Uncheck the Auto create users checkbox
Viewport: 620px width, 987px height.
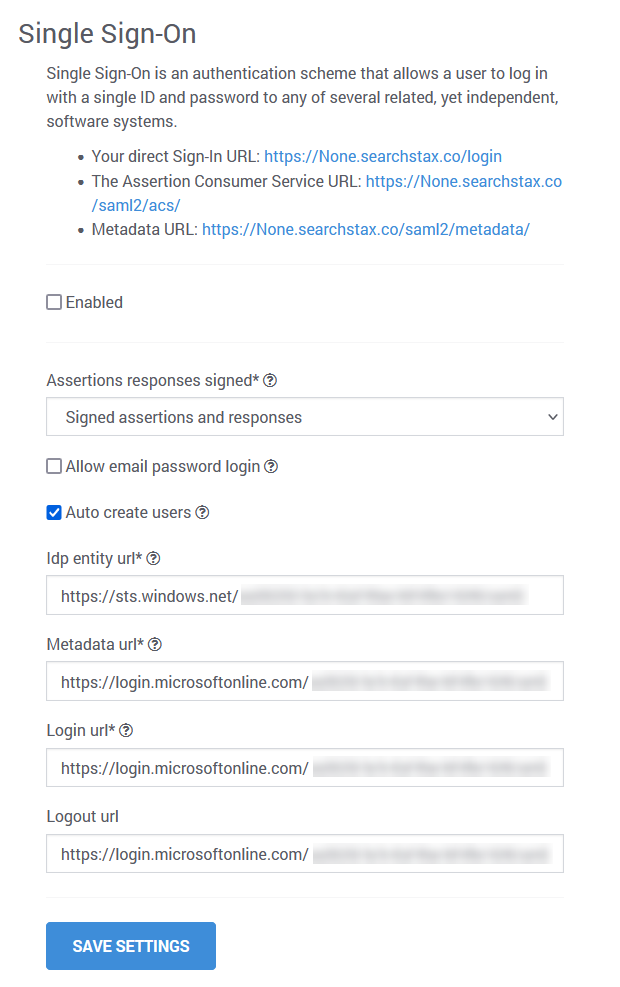click(x=54, y=512)
